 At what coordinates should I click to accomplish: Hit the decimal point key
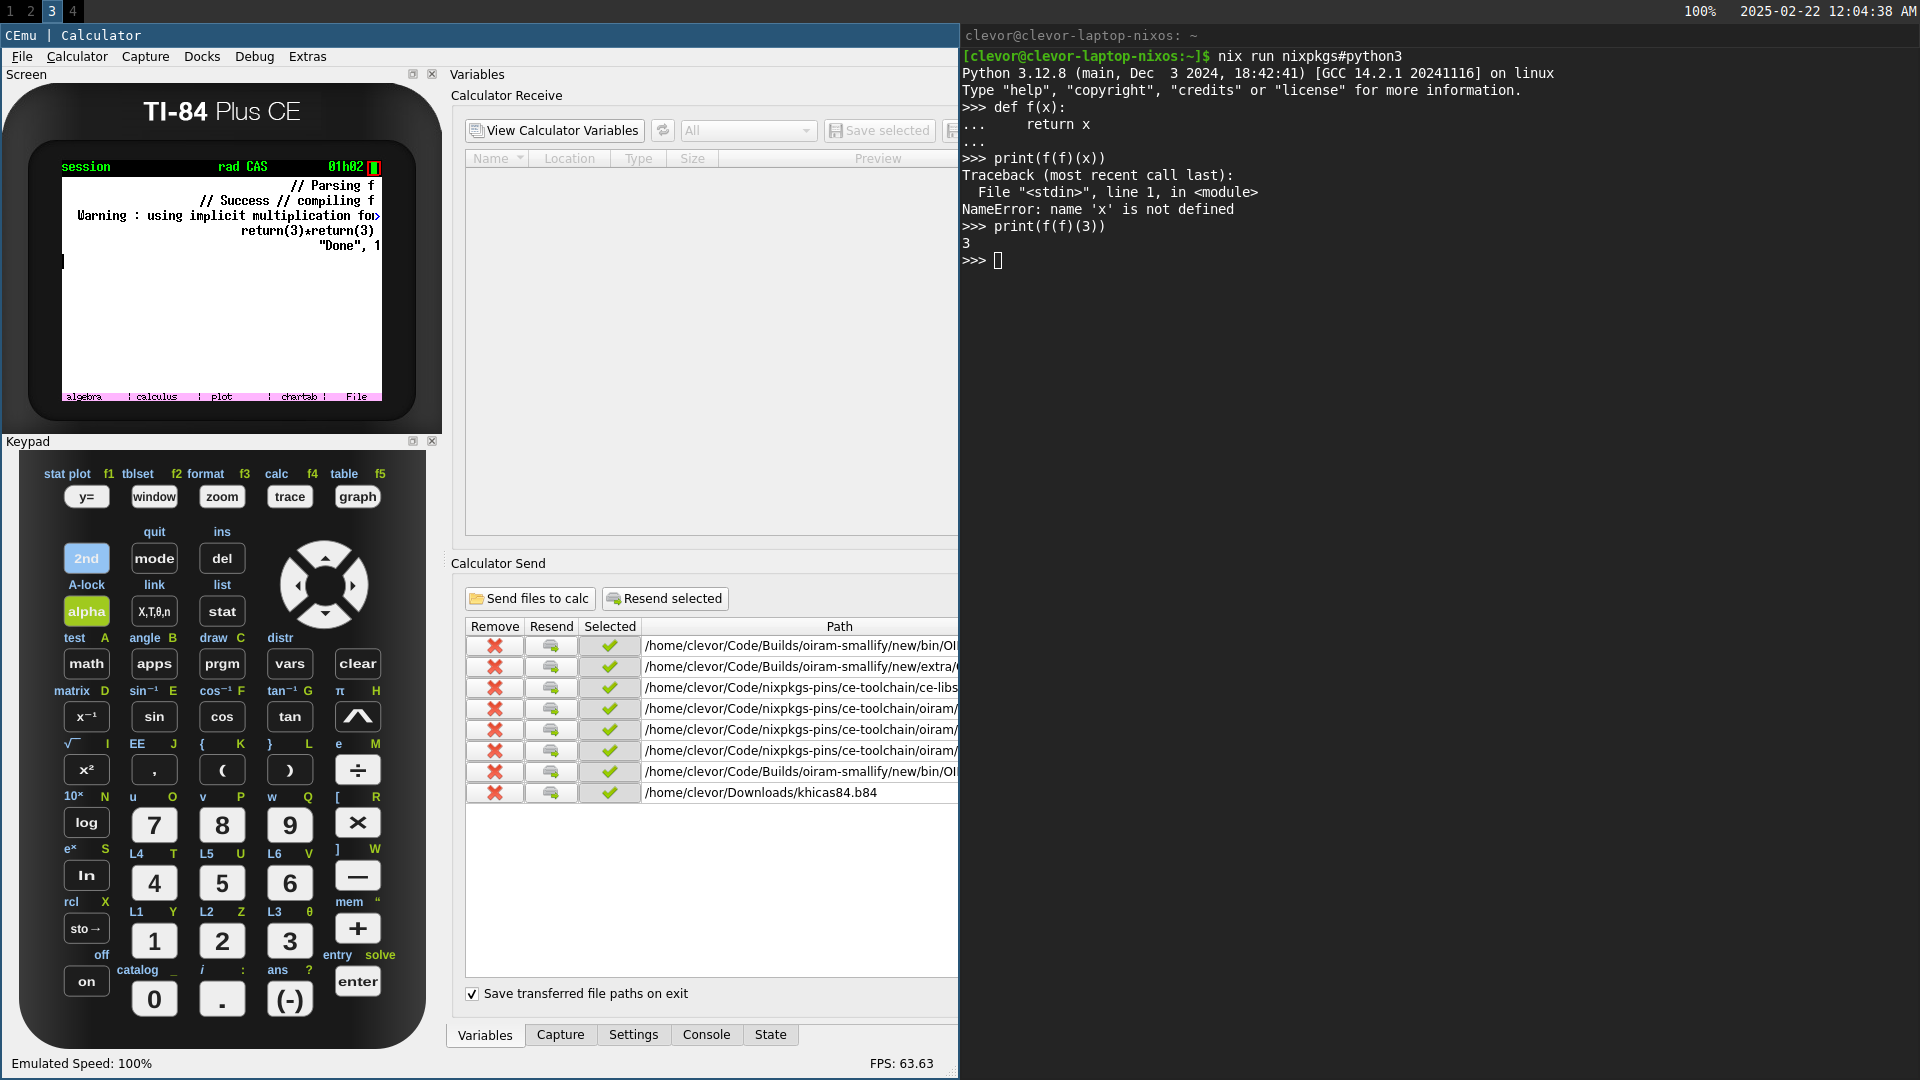[222, 999]
